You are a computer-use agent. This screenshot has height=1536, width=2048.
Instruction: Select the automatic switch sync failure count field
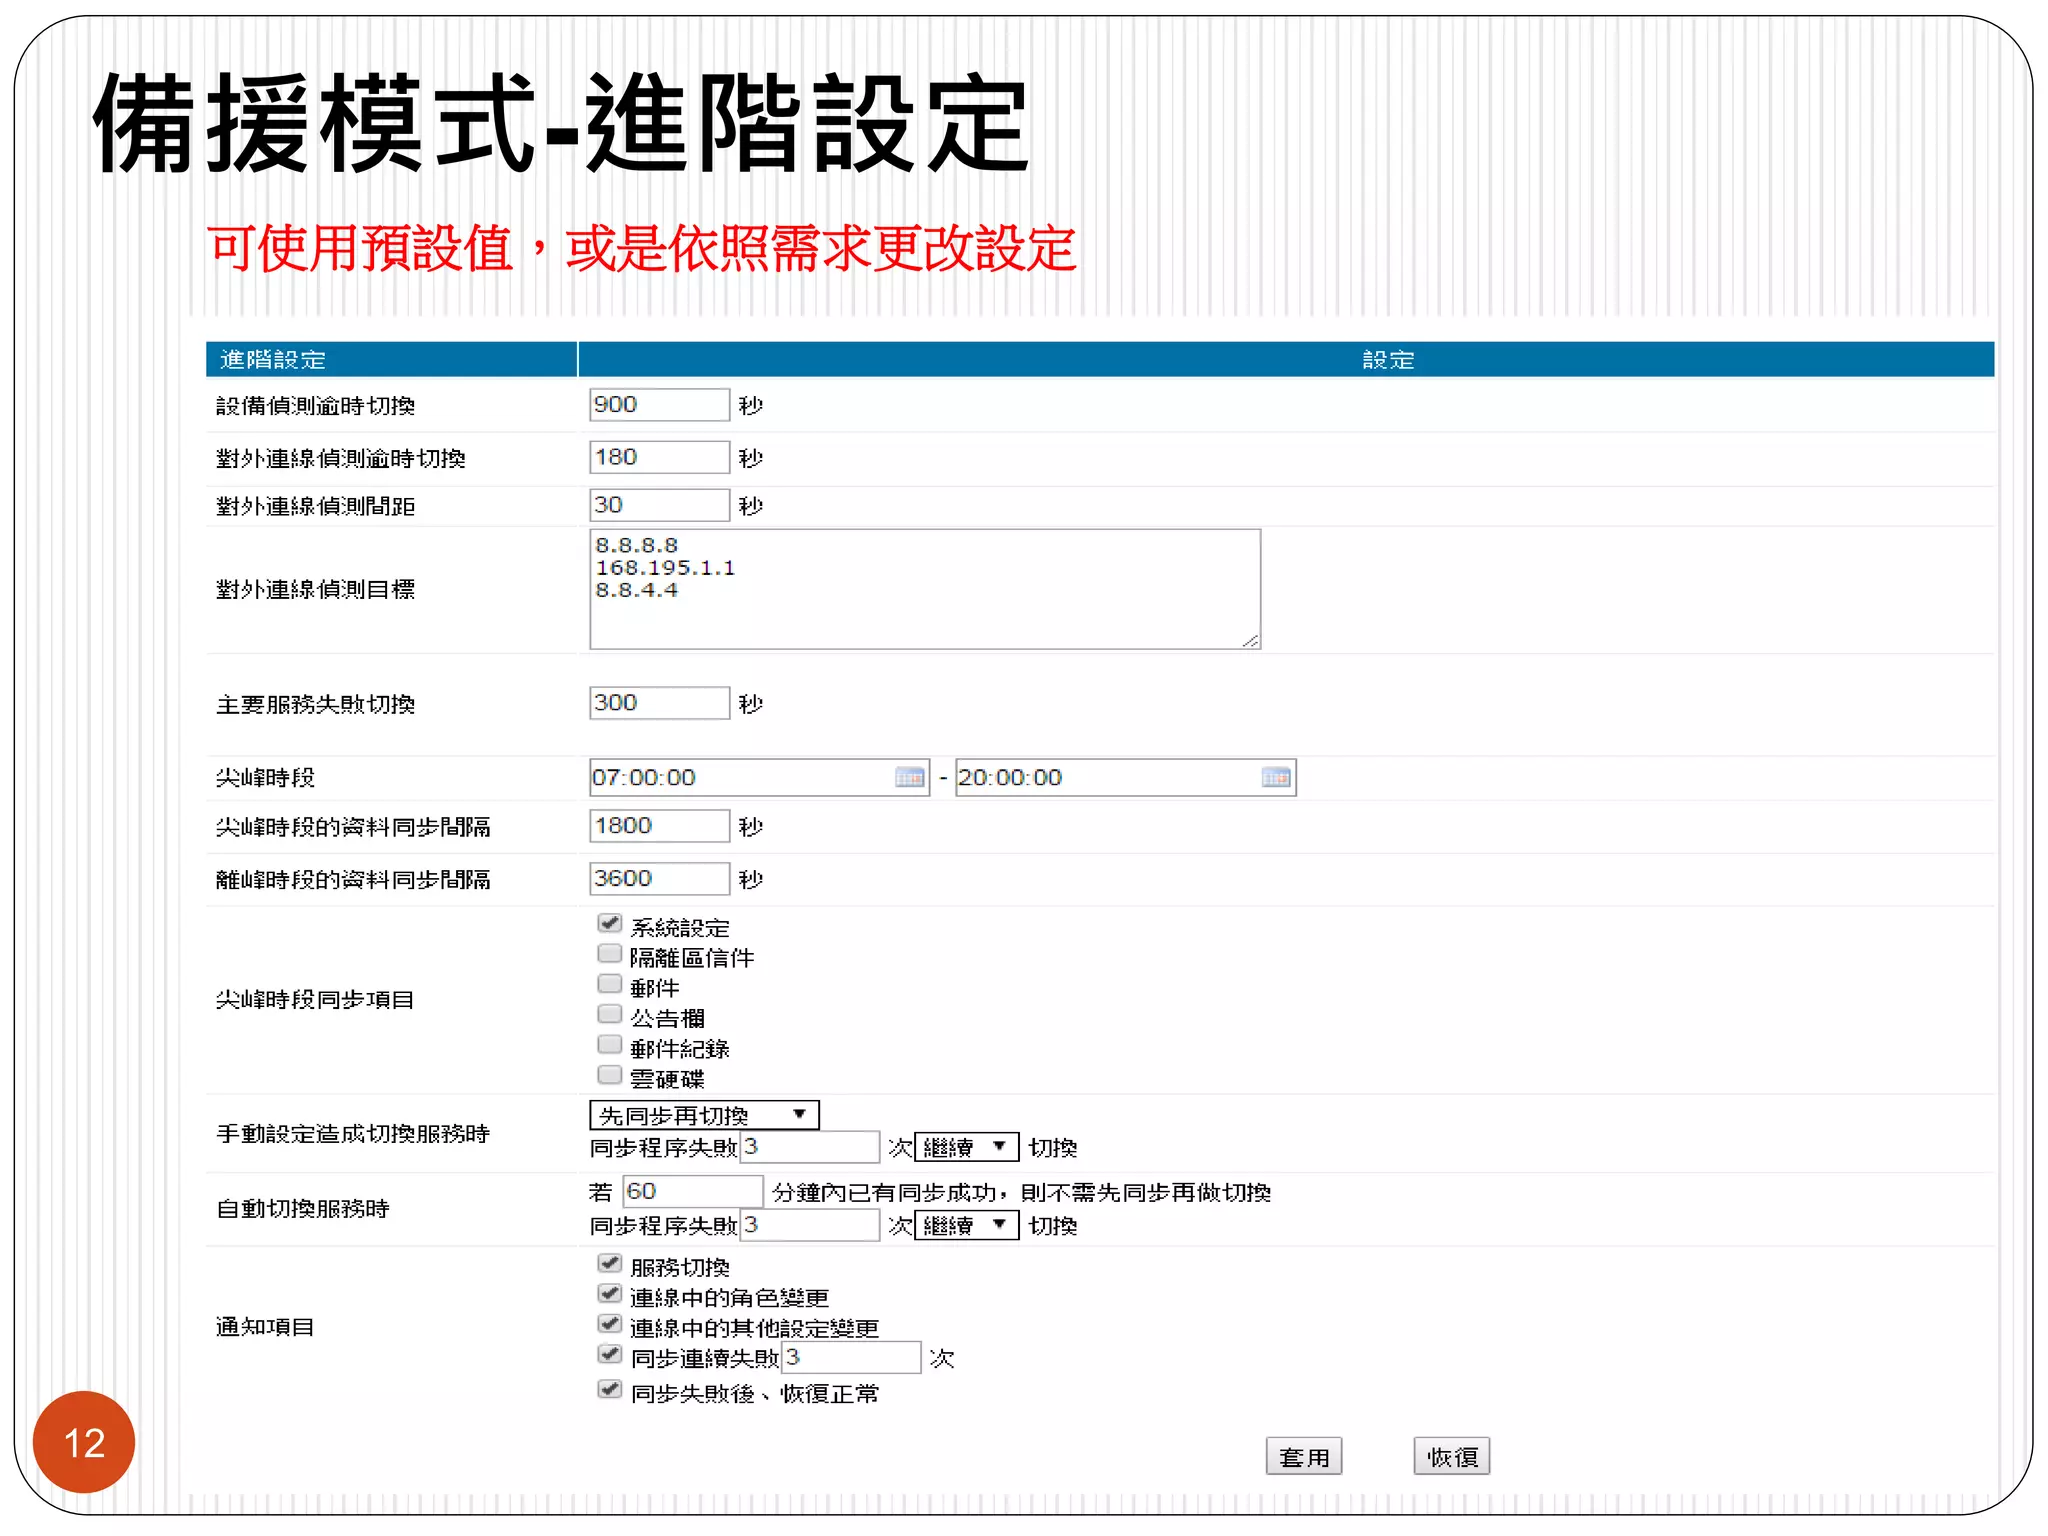coord(809,1225)
